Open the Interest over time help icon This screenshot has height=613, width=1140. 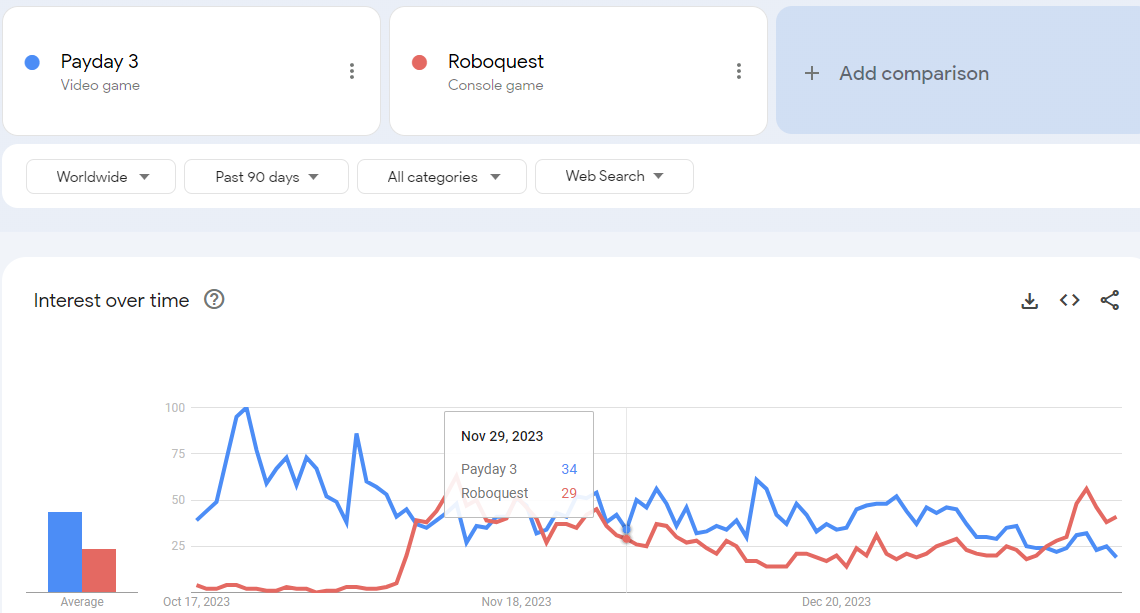214,300
